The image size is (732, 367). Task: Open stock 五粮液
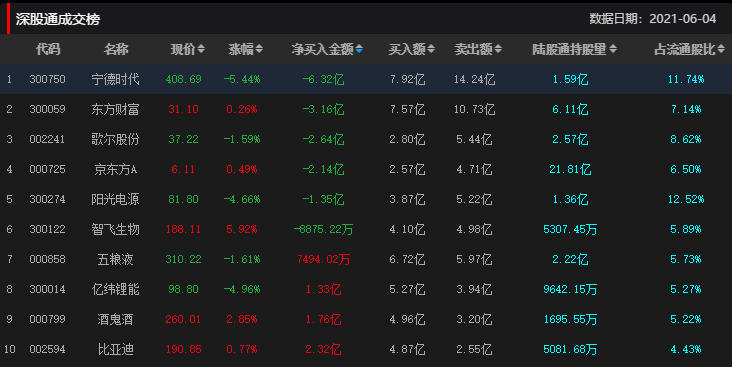coord(115,259)
